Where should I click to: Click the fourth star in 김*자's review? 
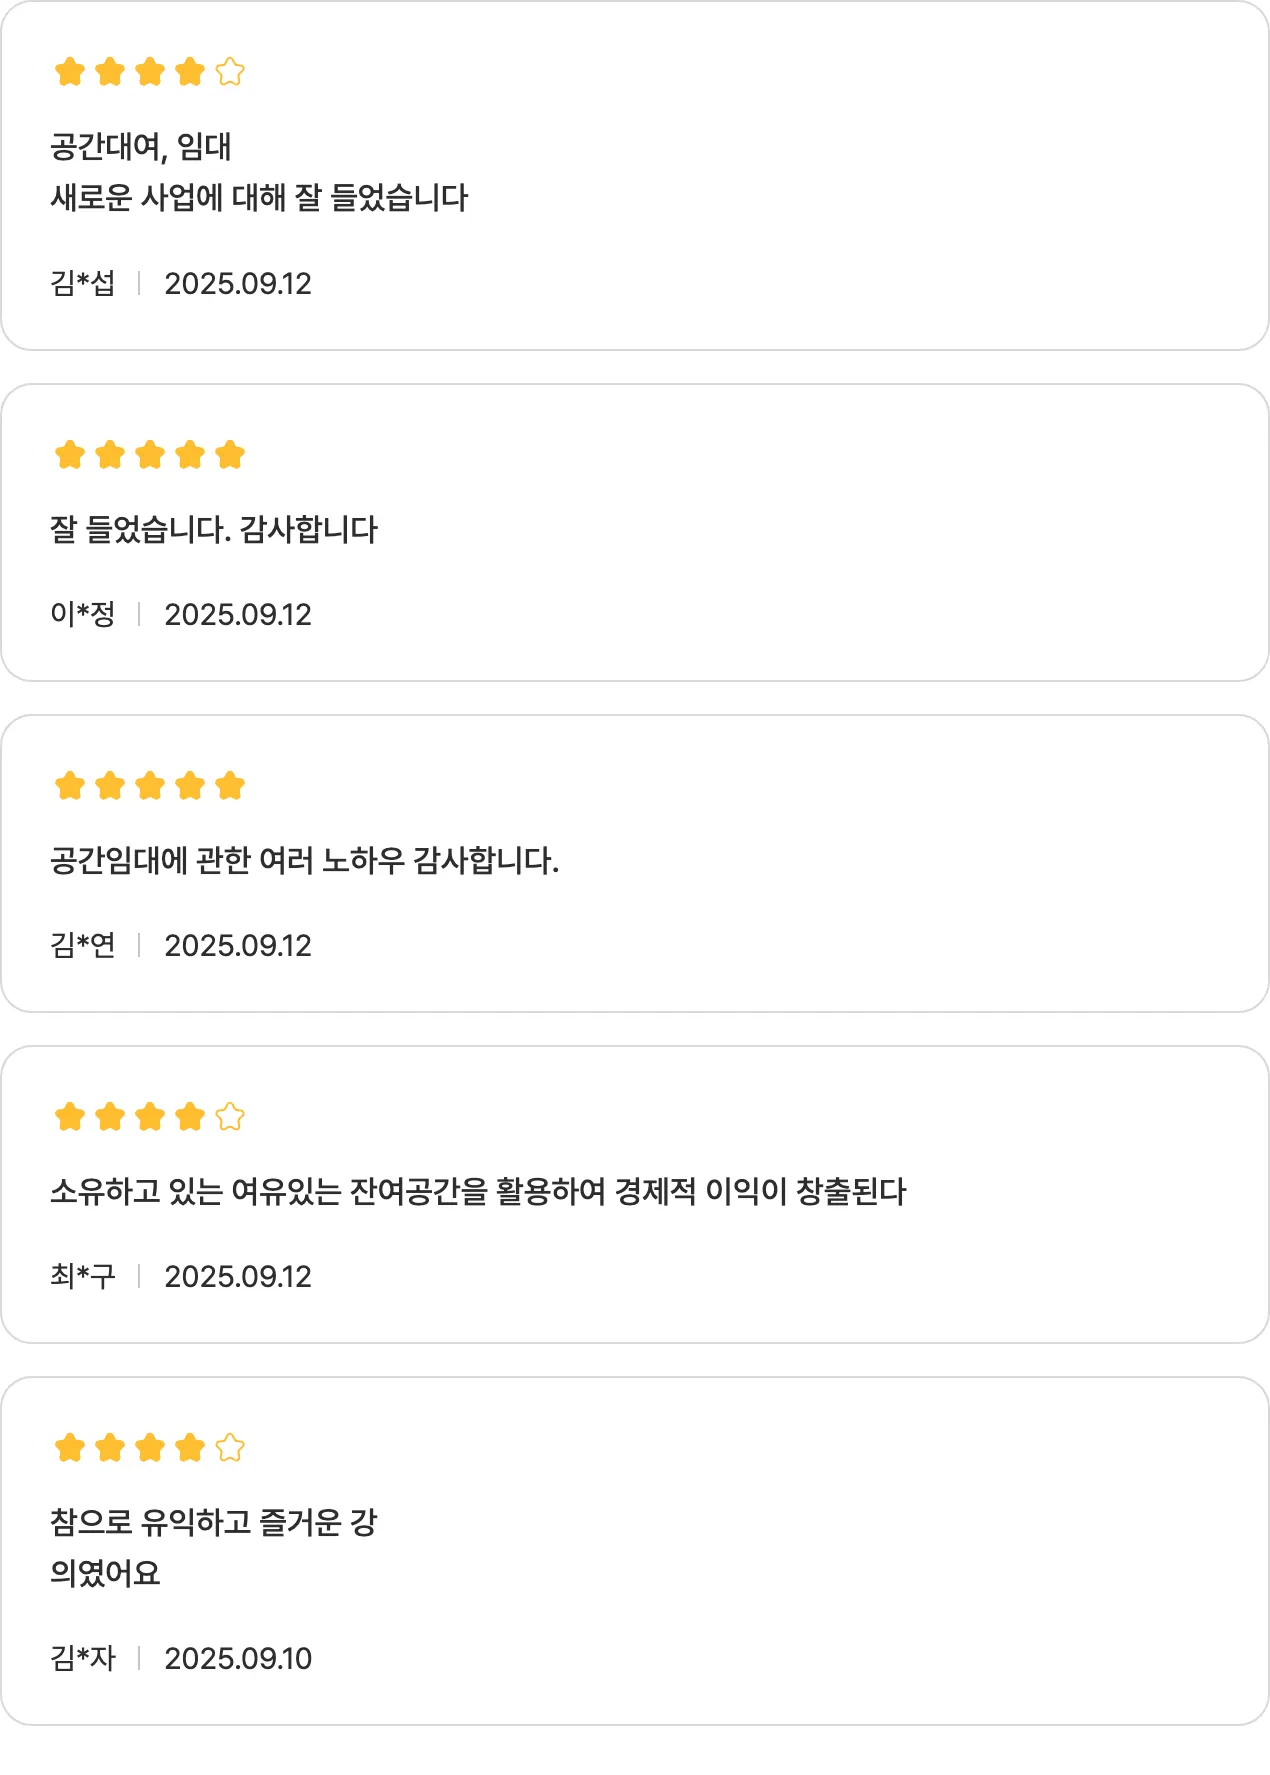[x=190, y=1448]
